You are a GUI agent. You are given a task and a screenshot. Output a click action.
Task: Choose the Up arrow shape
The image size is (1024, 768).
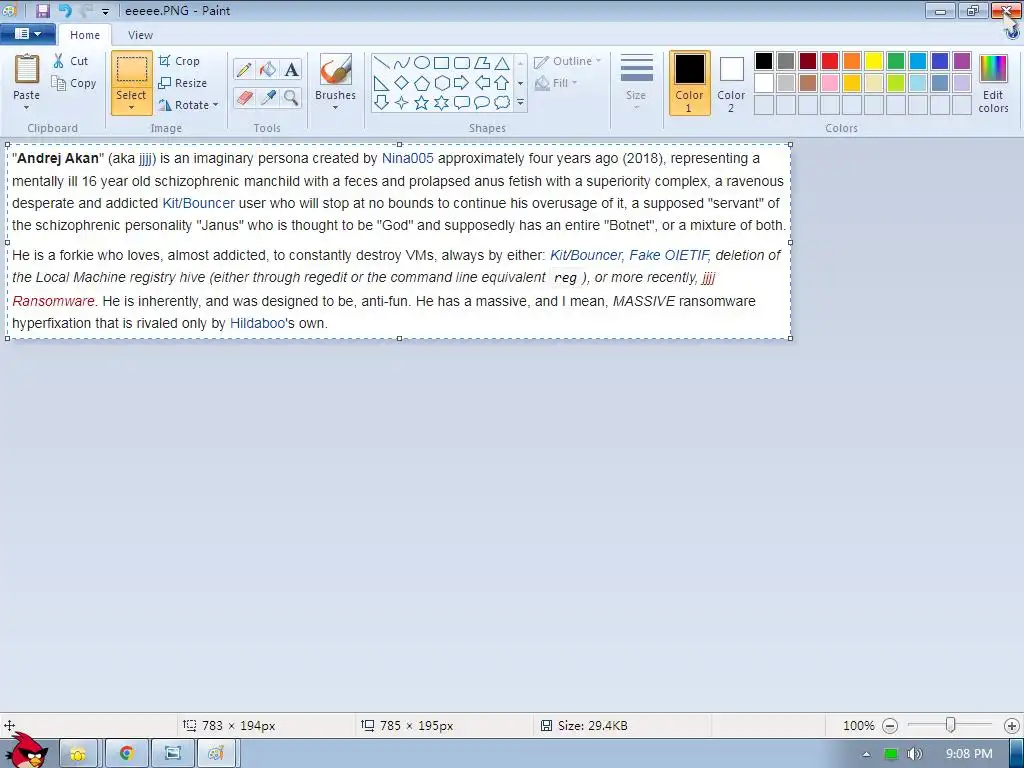click(502, 83)
